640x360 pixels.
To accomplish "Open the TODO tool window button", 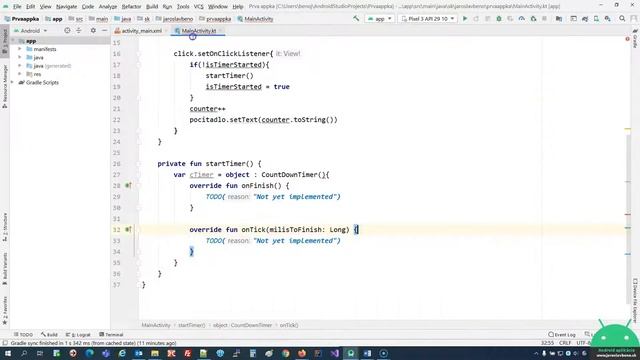I will (23, 335).
